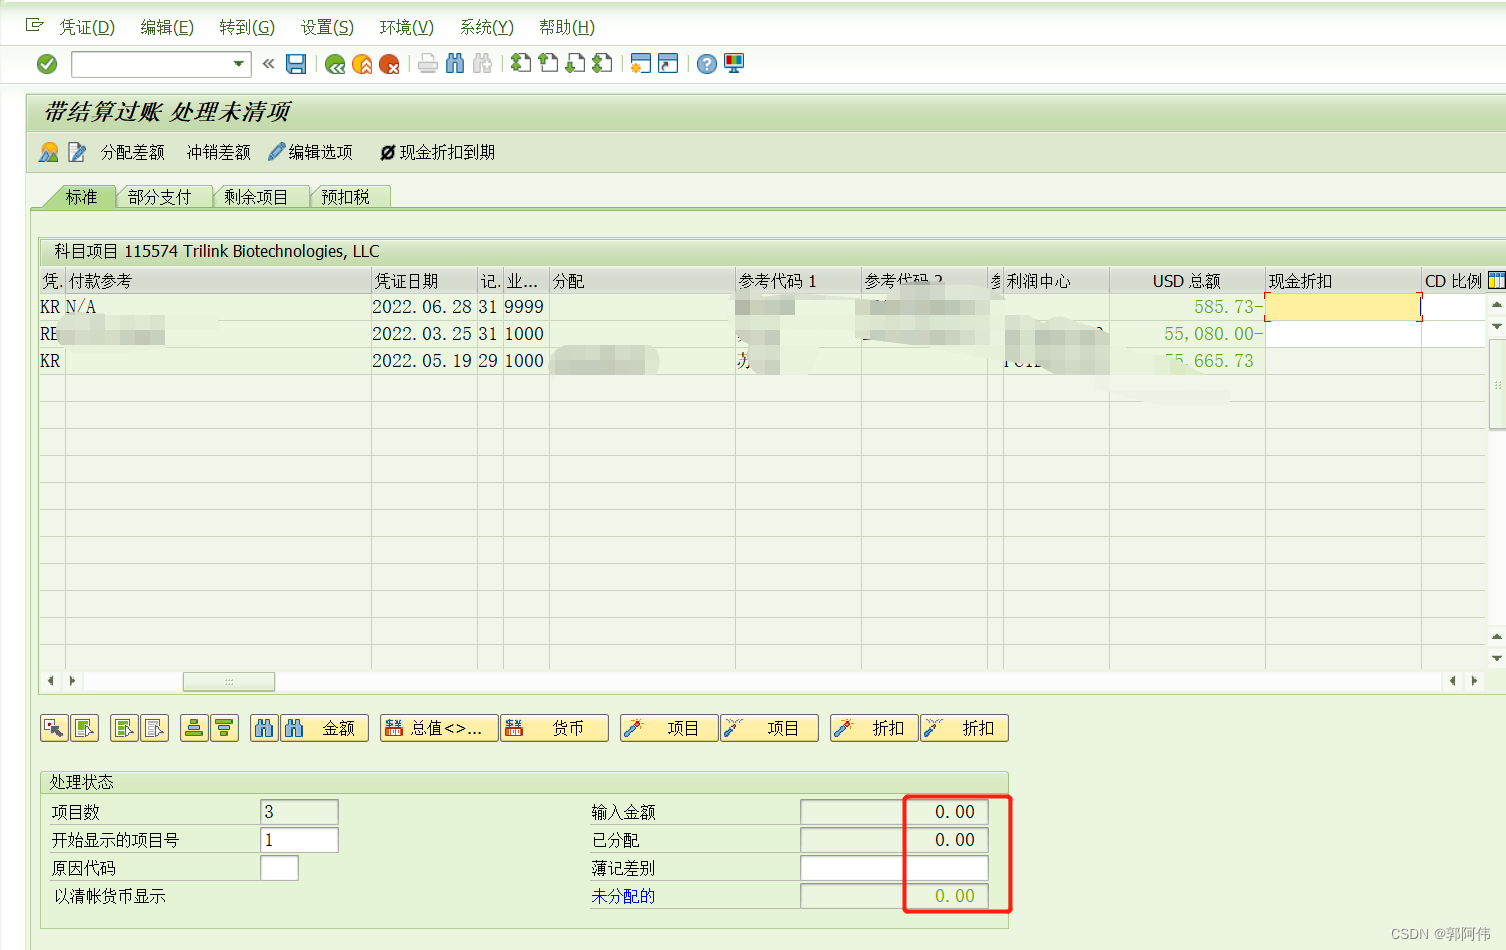Image resolution: width=1506 pixels, height=950 pixels.
Task: Click the Create New Session icon
Action: coord(641,63)
